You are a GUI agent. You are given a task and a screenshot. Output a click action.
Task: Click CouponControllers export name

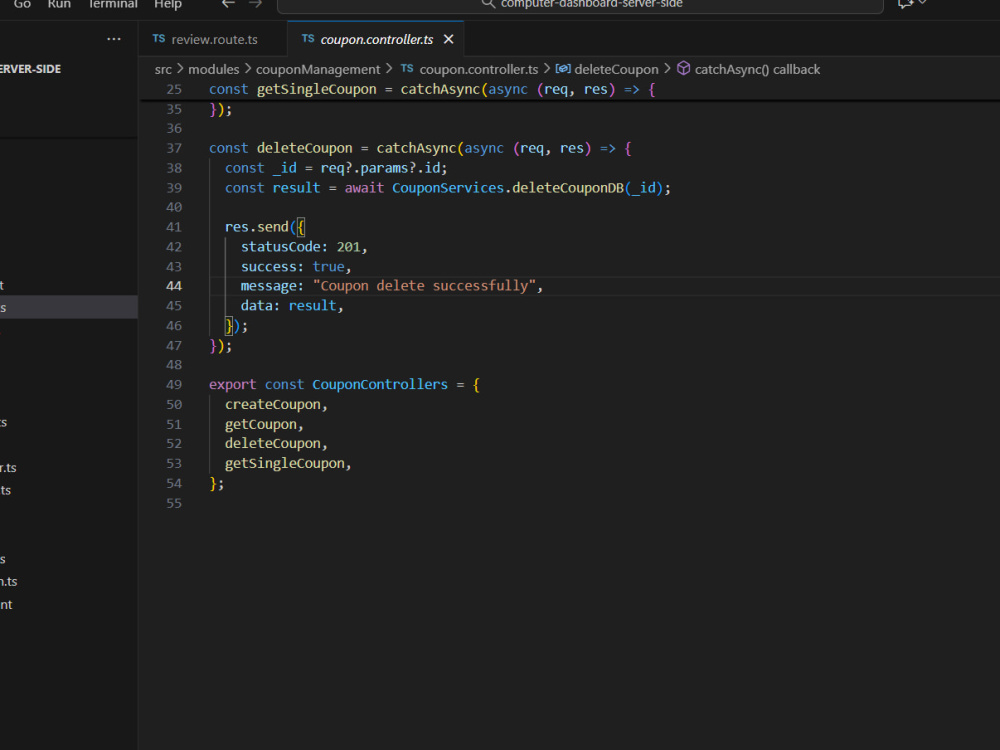coord(380,385)
